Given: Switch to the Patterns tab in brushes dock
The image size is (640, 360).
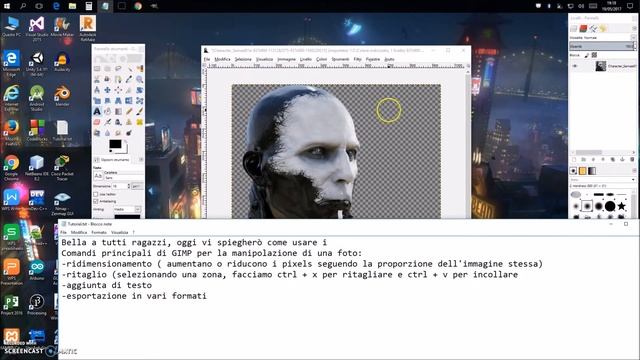Looking at the screenshot, I should pos(582,171).
